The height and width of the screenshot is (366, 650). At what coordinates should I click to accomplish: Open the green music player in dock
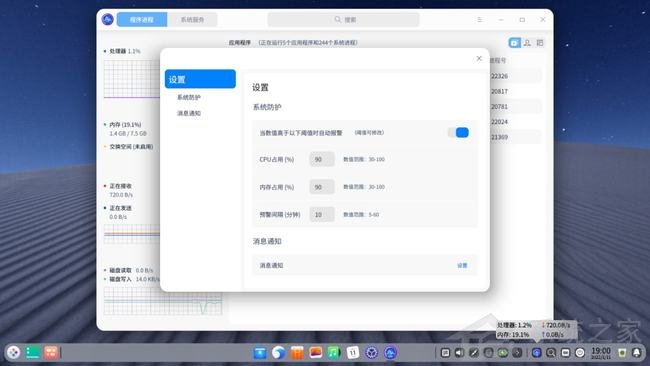pos(334,353)
